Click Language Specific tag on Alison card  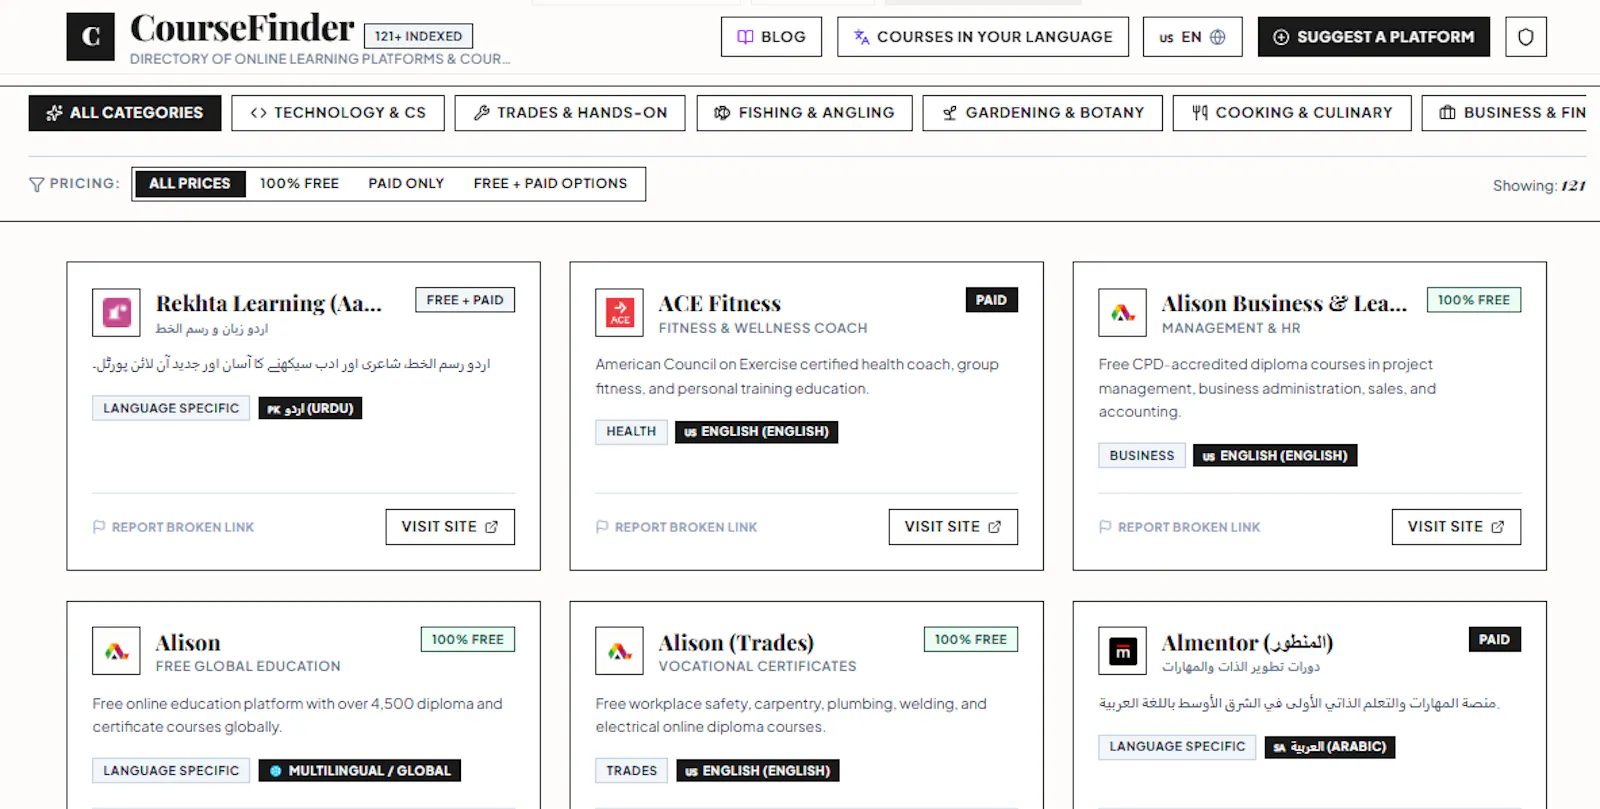tap(171, 771)
